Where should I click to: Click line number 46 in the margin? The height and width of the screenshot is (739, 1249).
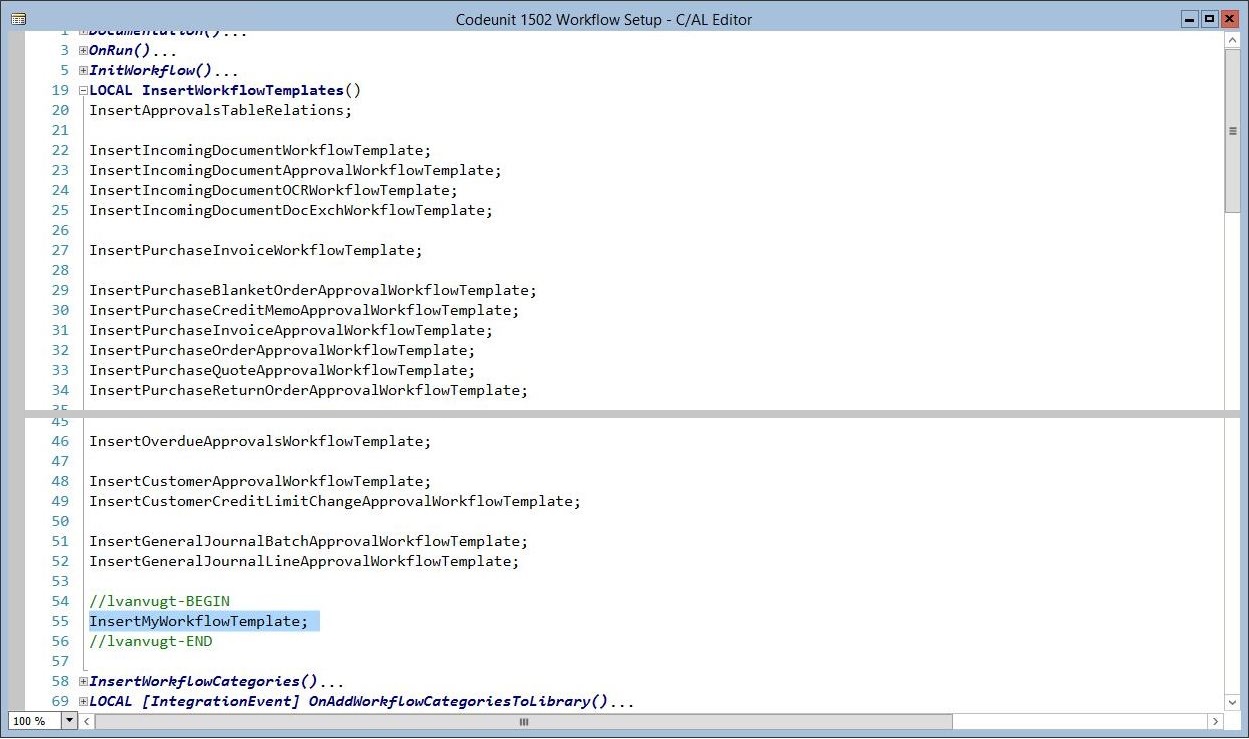click(x=60, y=441)
